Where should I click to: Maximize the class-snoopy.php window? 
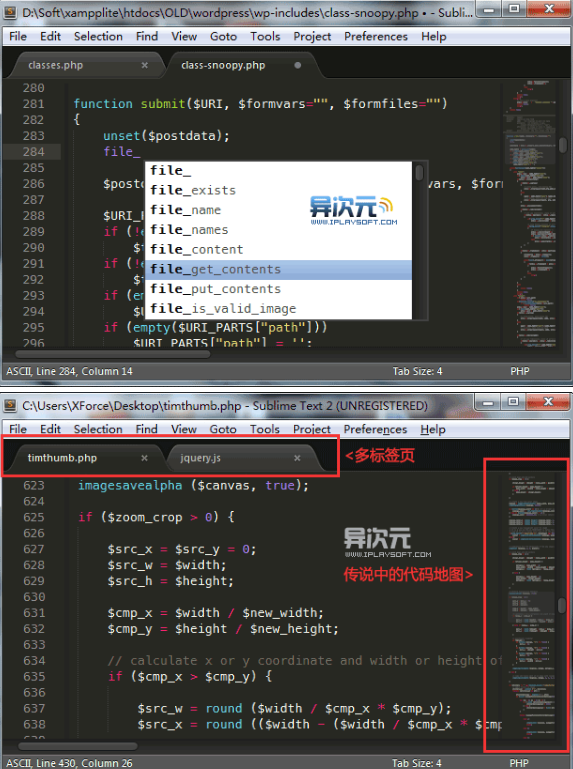click(x=514, y=10)
